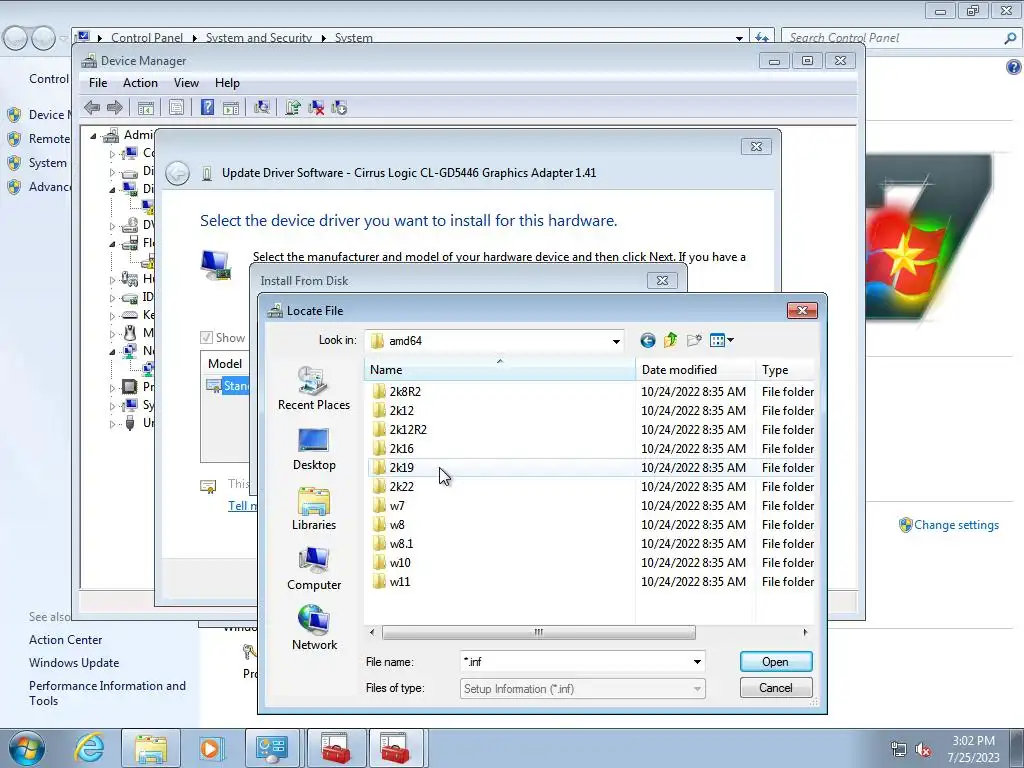1024x768 pixels.
Task: Open the Action menu in Device Manager
Action: tap(140, 83)
